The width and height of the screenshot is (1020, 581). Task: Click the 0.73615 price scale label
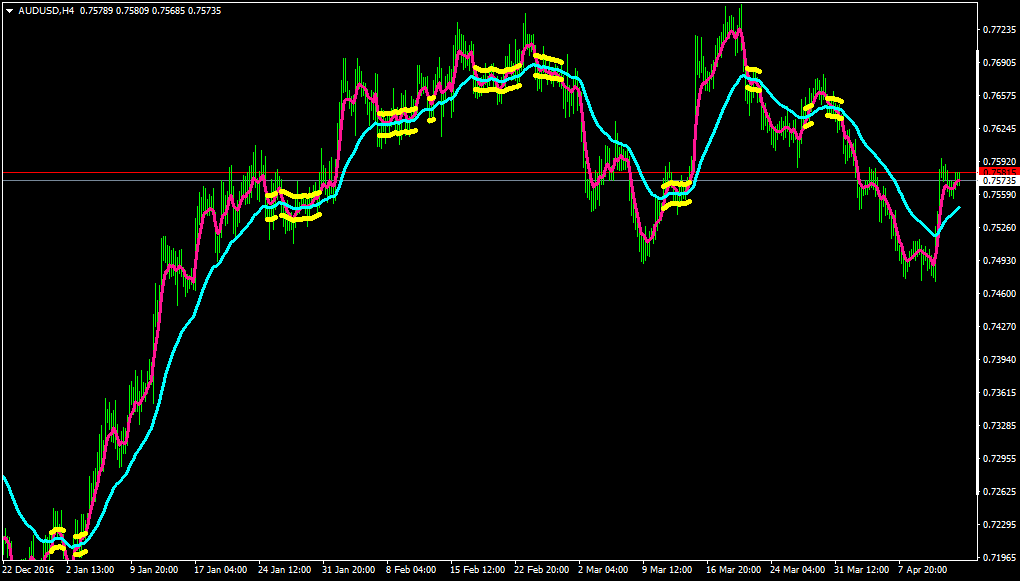point(999,392)
